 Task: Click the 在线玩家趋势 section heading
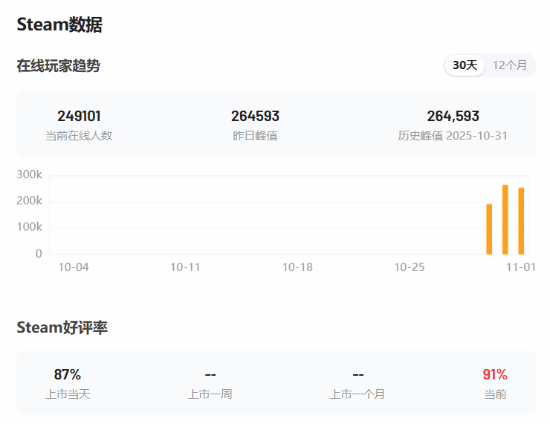(x=58, y=66)
